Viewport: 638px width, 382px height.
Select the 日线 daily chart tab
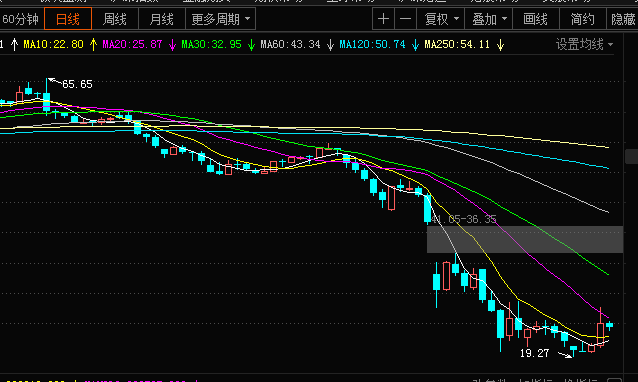point(68,19)
